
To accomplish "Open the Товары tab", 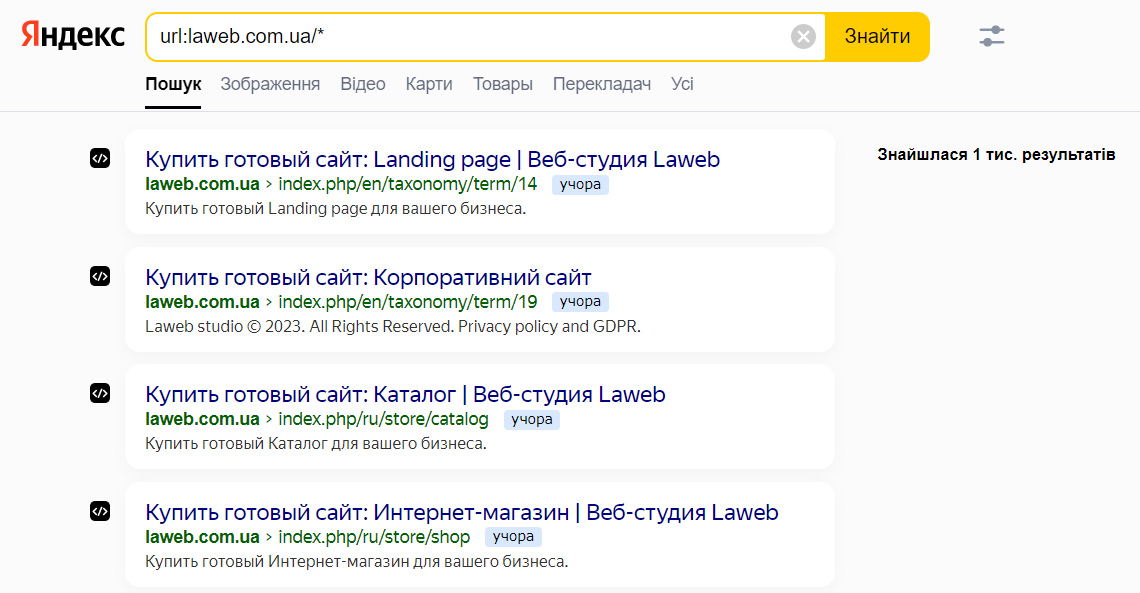I will (x=503, y=84).
